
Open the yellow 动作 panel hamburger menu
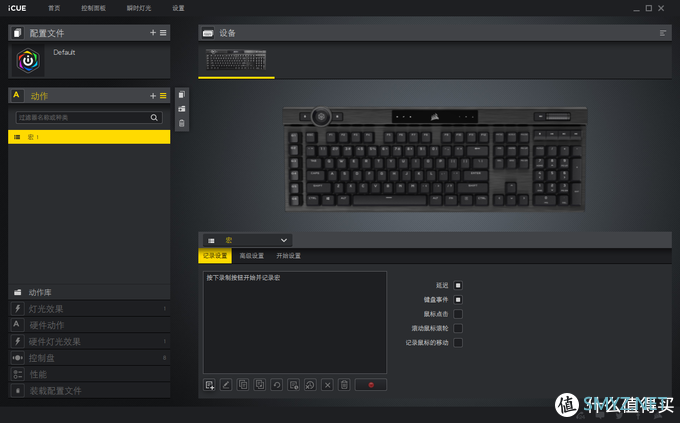[x=163, y=96]
